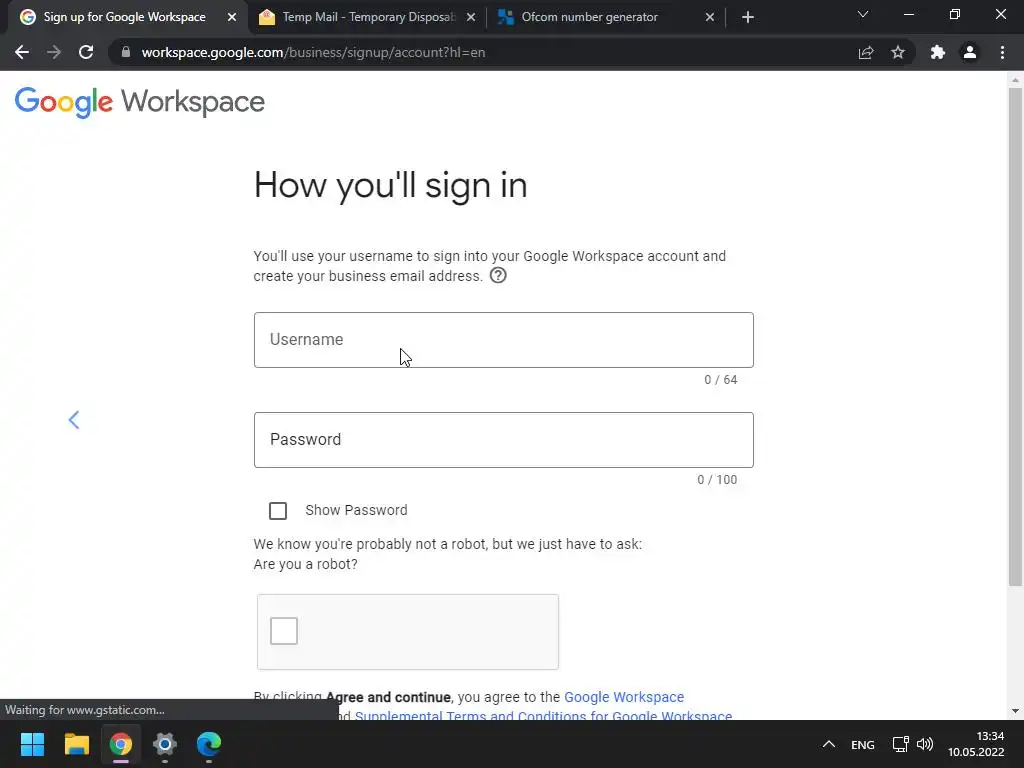1024x768 pixels.
Task: Click the scrollbar up arrow
Action: 1015,80
